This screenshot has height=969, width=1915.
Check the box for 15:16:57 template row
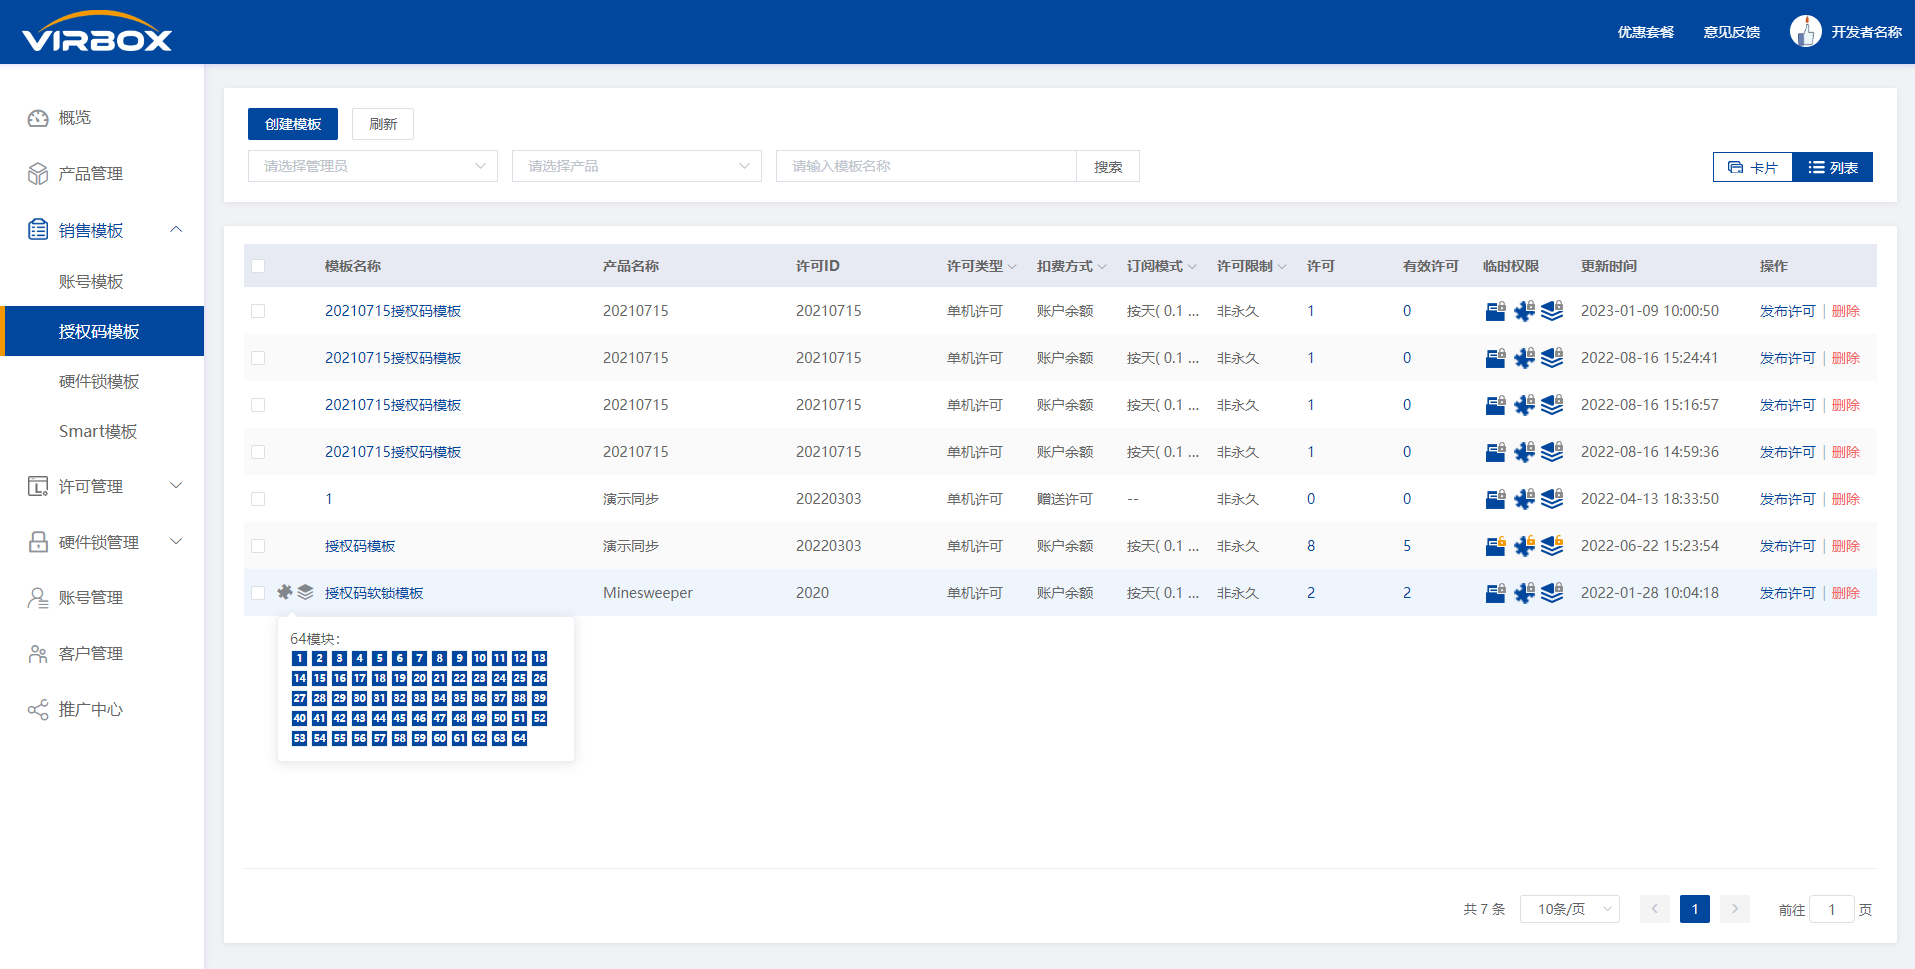258,405
